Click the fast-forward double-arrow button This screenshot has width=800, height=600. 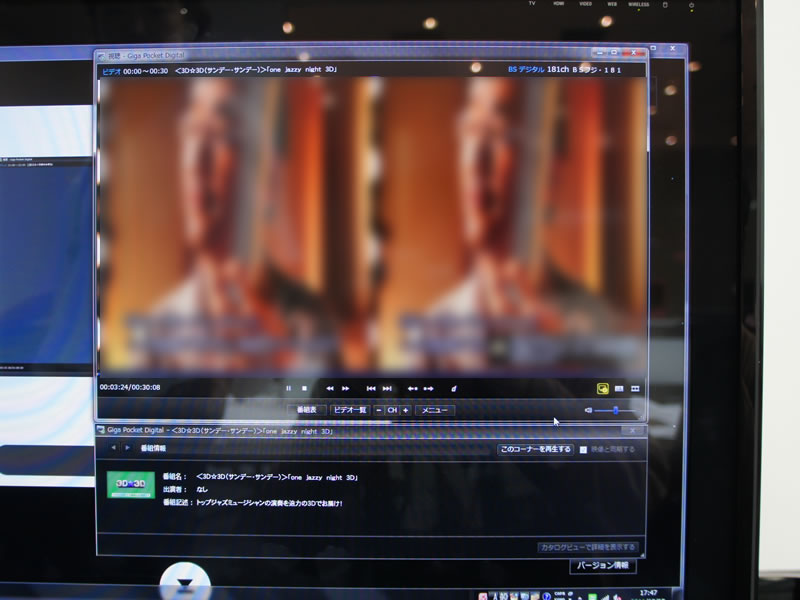[345, 389]
